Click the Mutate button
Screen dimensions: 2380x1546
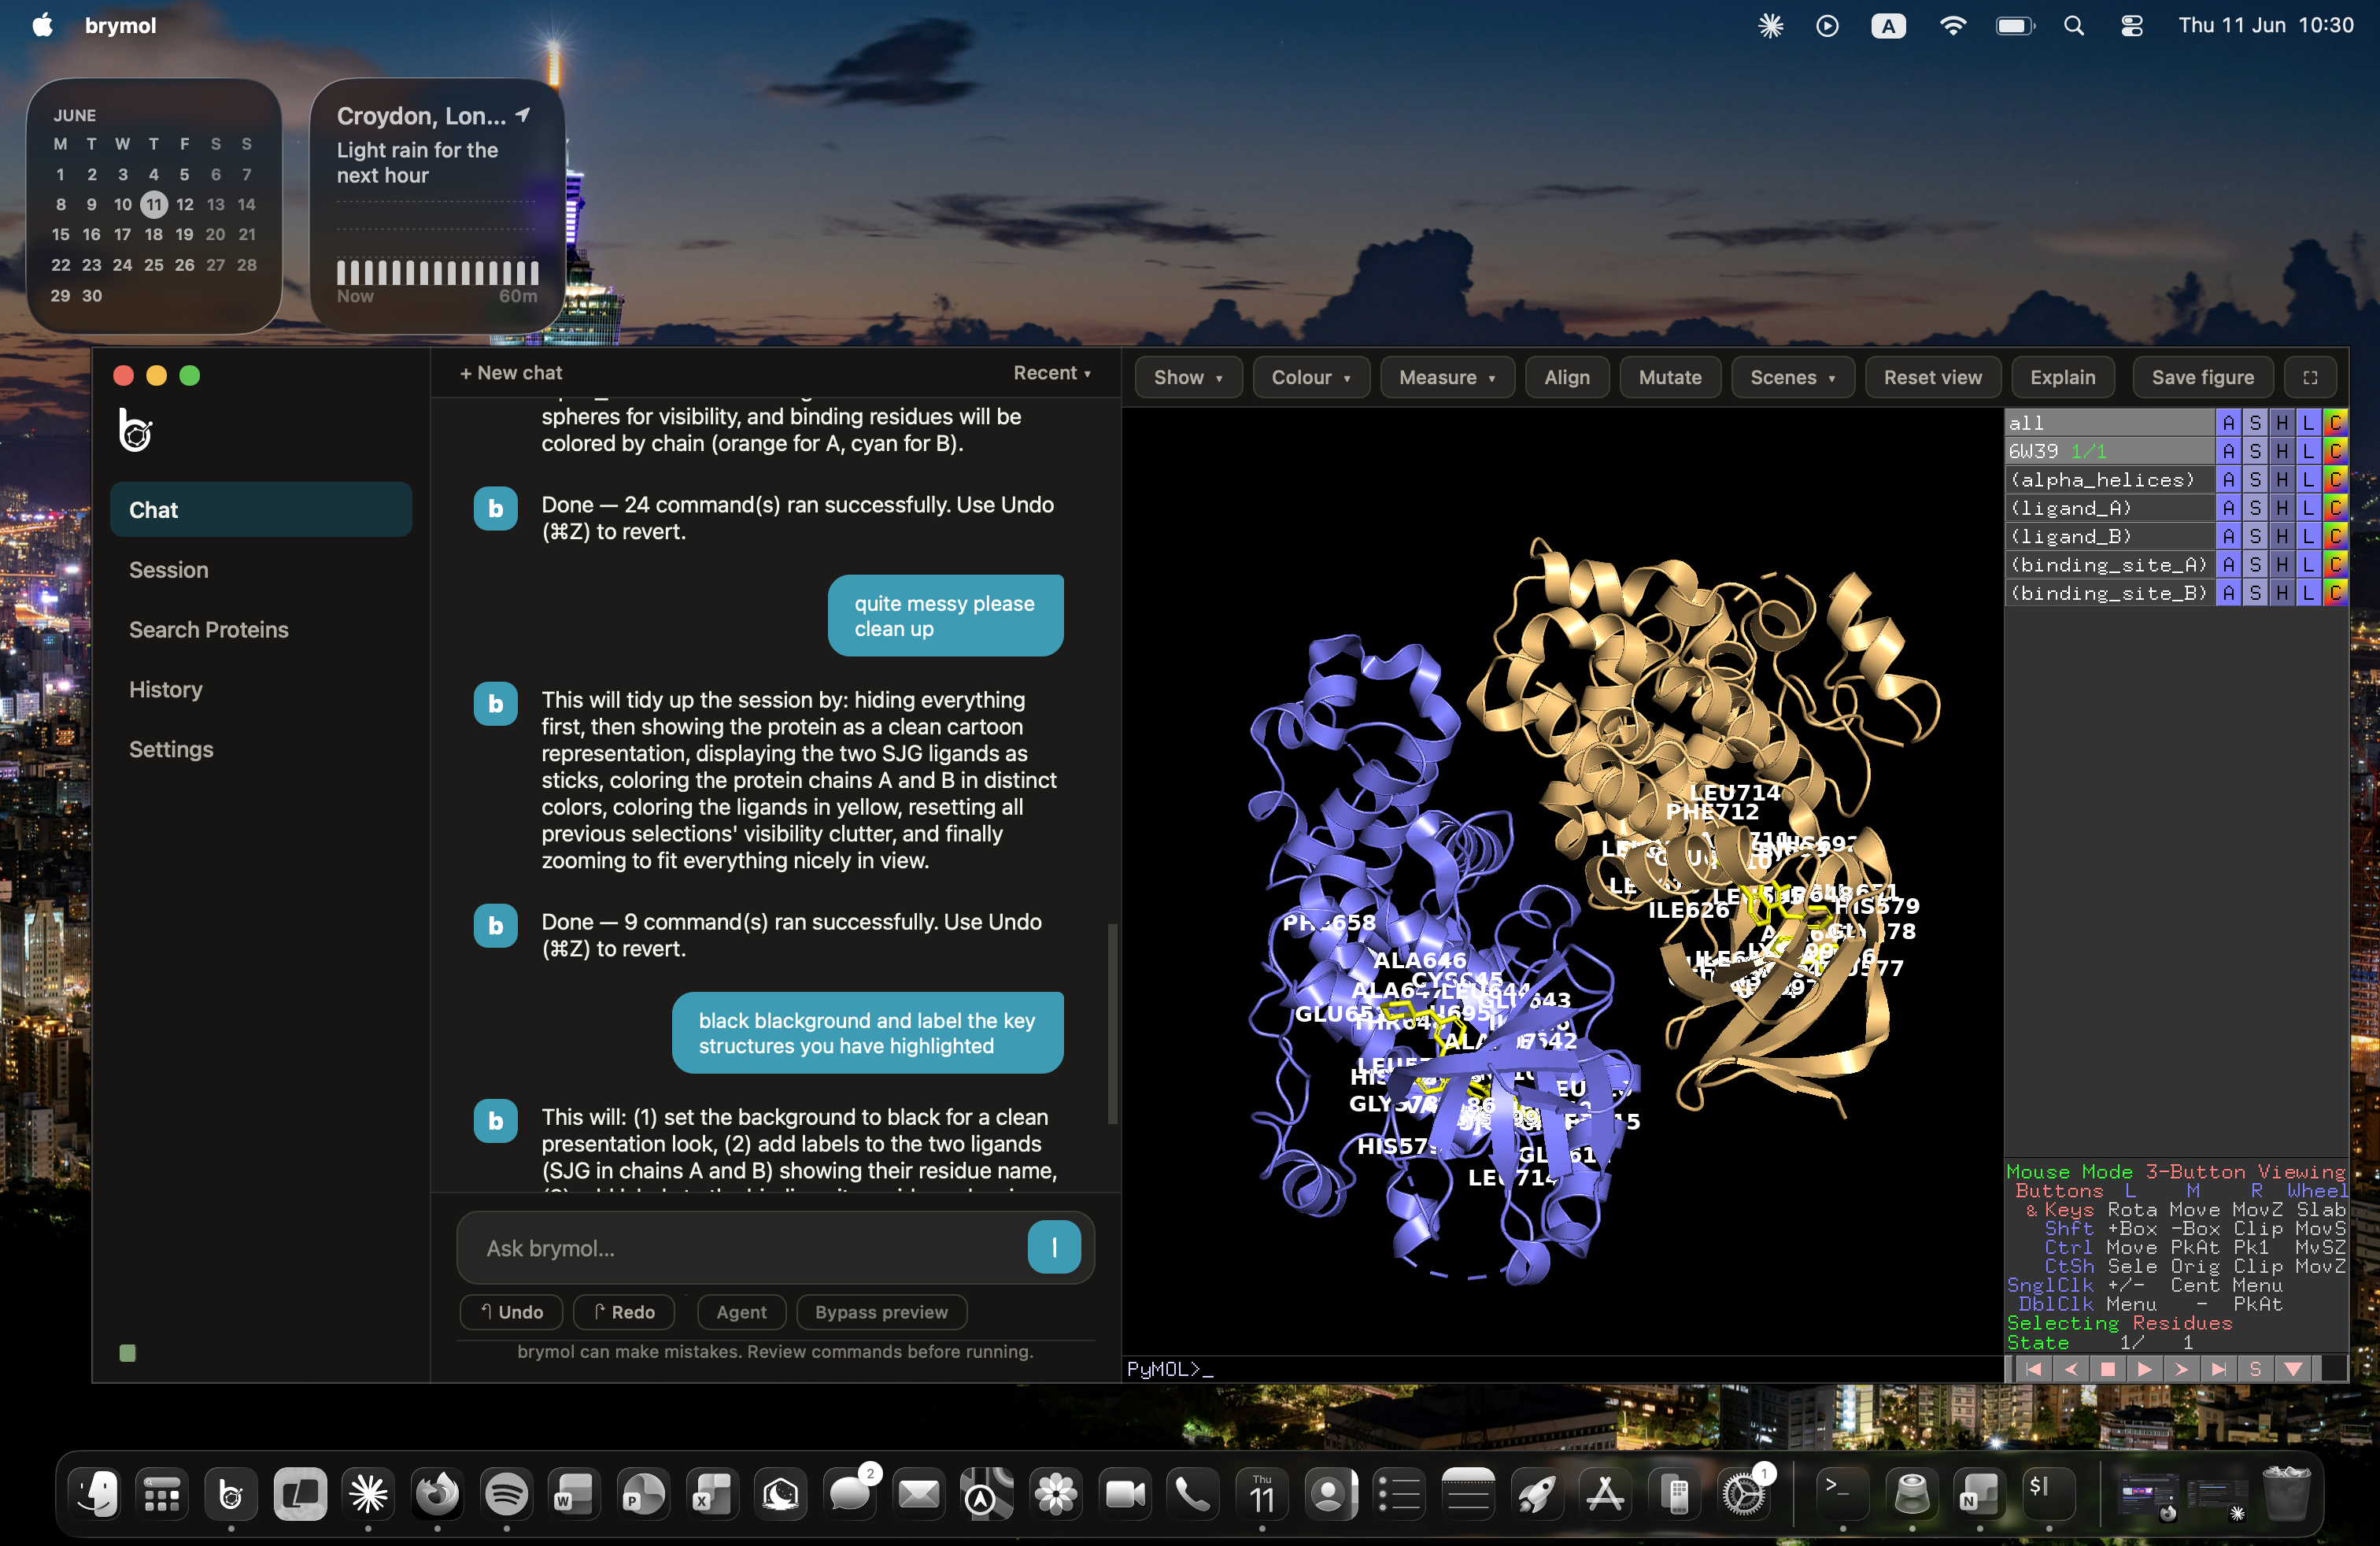coord(1670,377)
